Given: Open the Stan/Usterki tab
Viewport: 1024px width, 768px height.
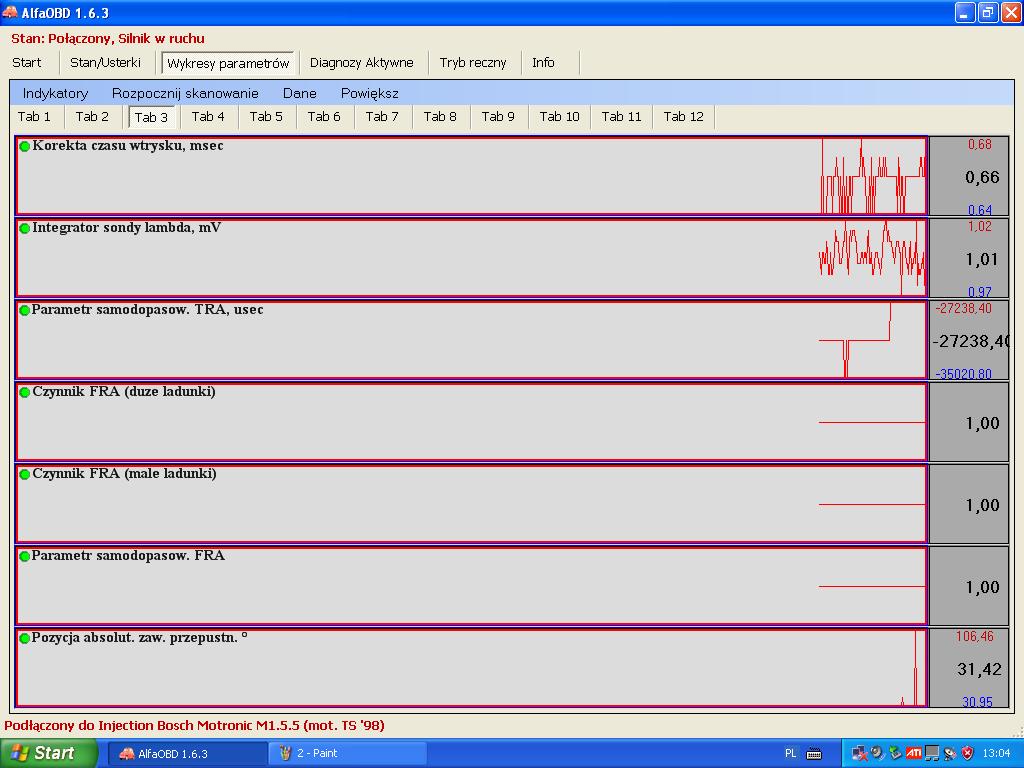Looking at the screenshot, I should click(105, 62).
